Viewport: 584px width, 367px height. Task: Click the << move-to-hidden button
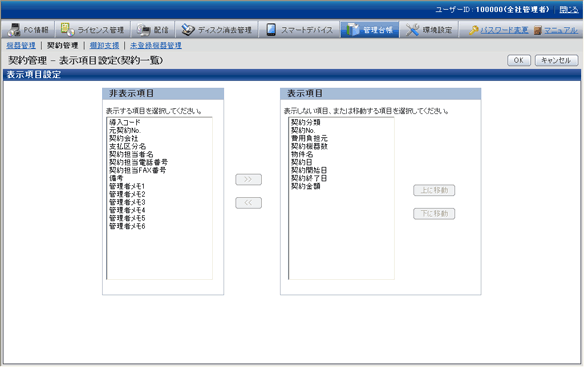coord(248,203)
